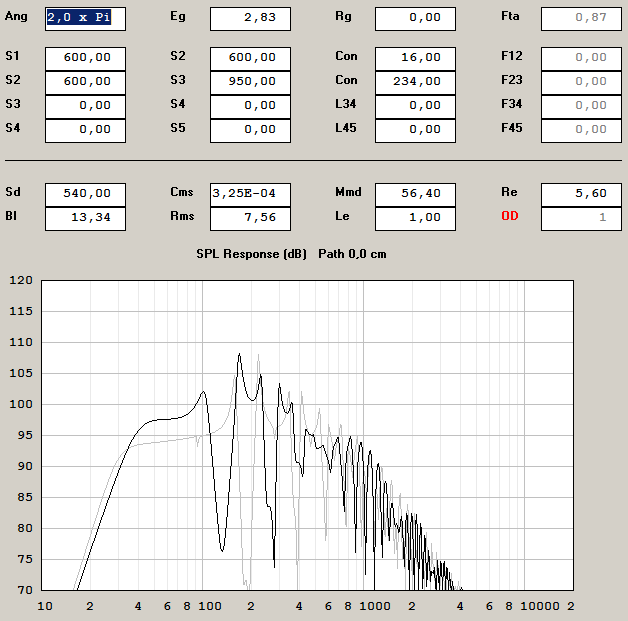This screenshot has height=621, width=628.
Task: Click the F45 label
Action: (511, 128)
